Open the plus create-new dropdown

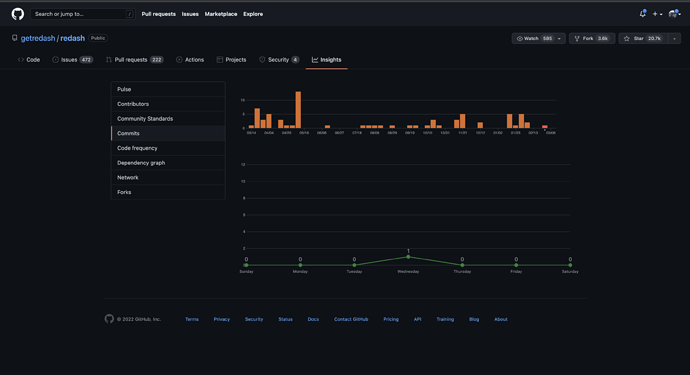657,14
